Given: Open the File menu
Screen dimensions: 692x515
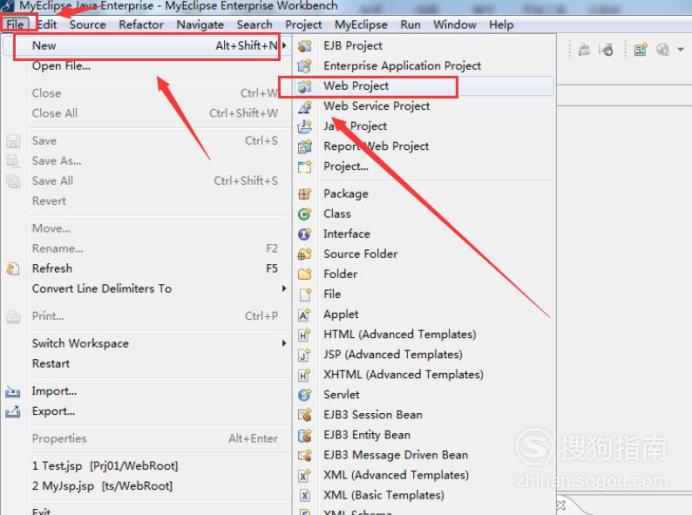Looking at the screenshot, I should pos(15,24).
